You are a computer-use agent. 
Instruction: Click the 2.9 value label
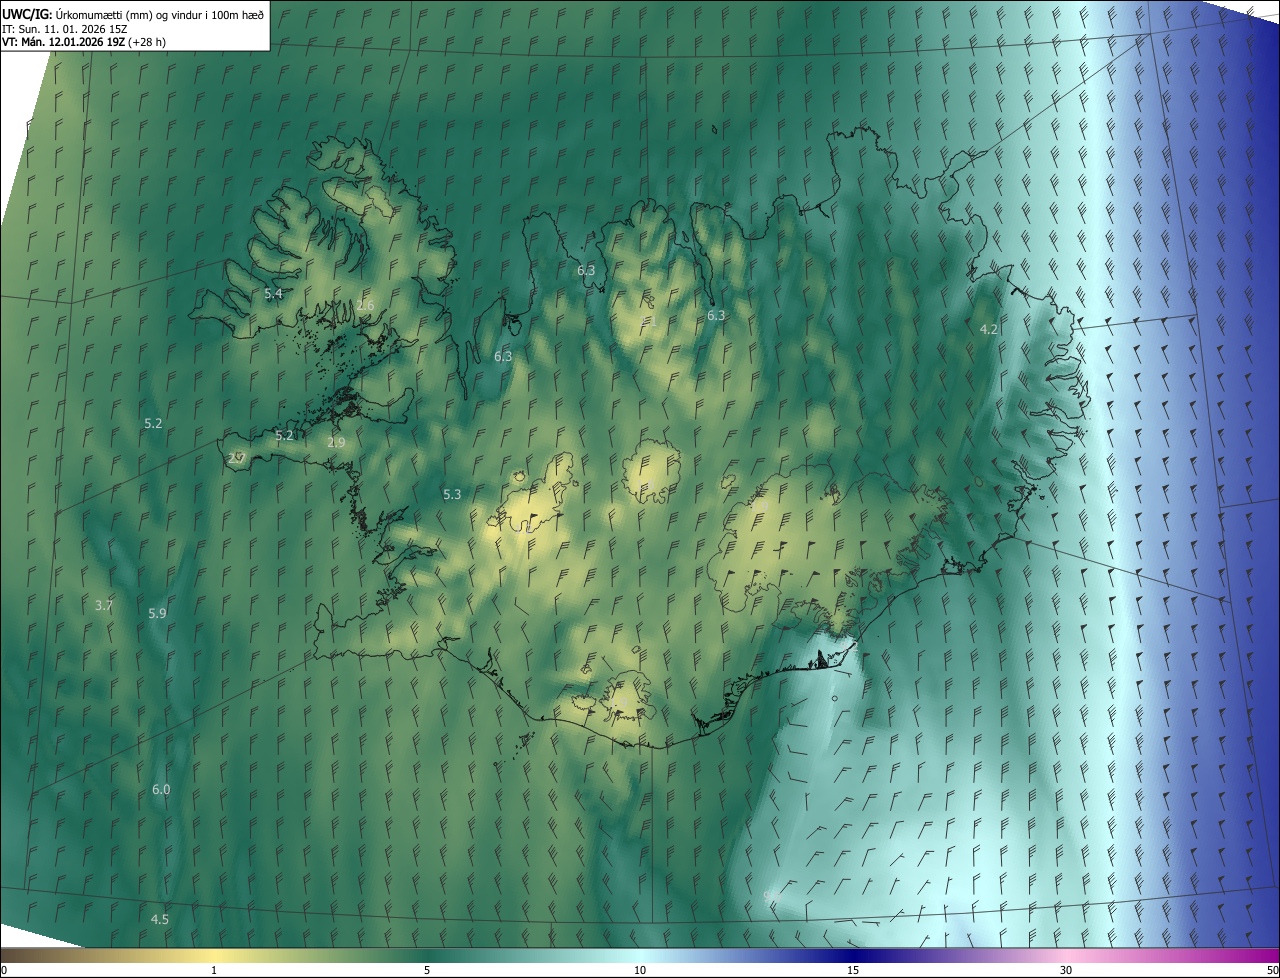[336, 442]
